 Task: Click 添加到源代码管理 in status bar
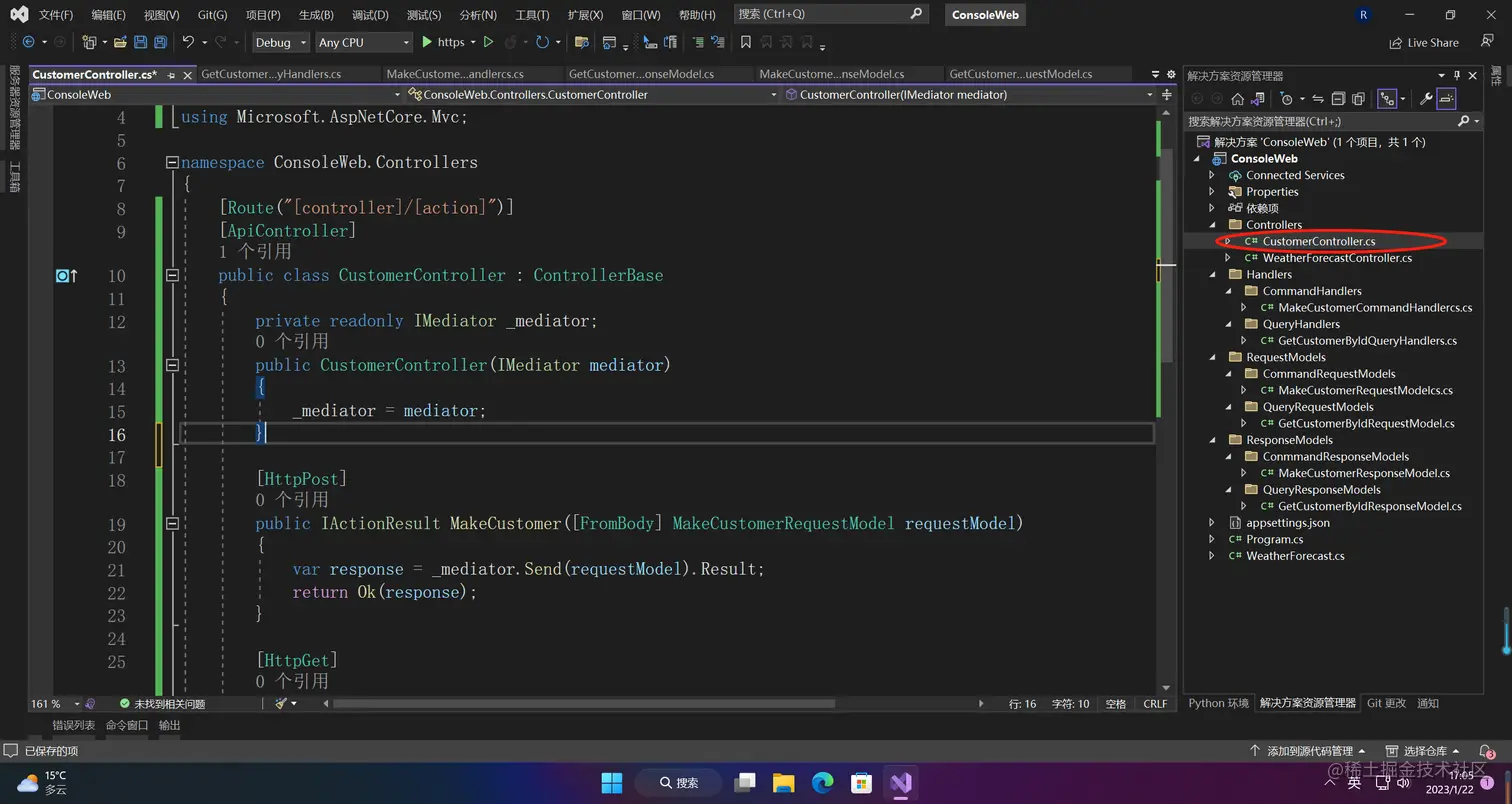(1308, 751)
